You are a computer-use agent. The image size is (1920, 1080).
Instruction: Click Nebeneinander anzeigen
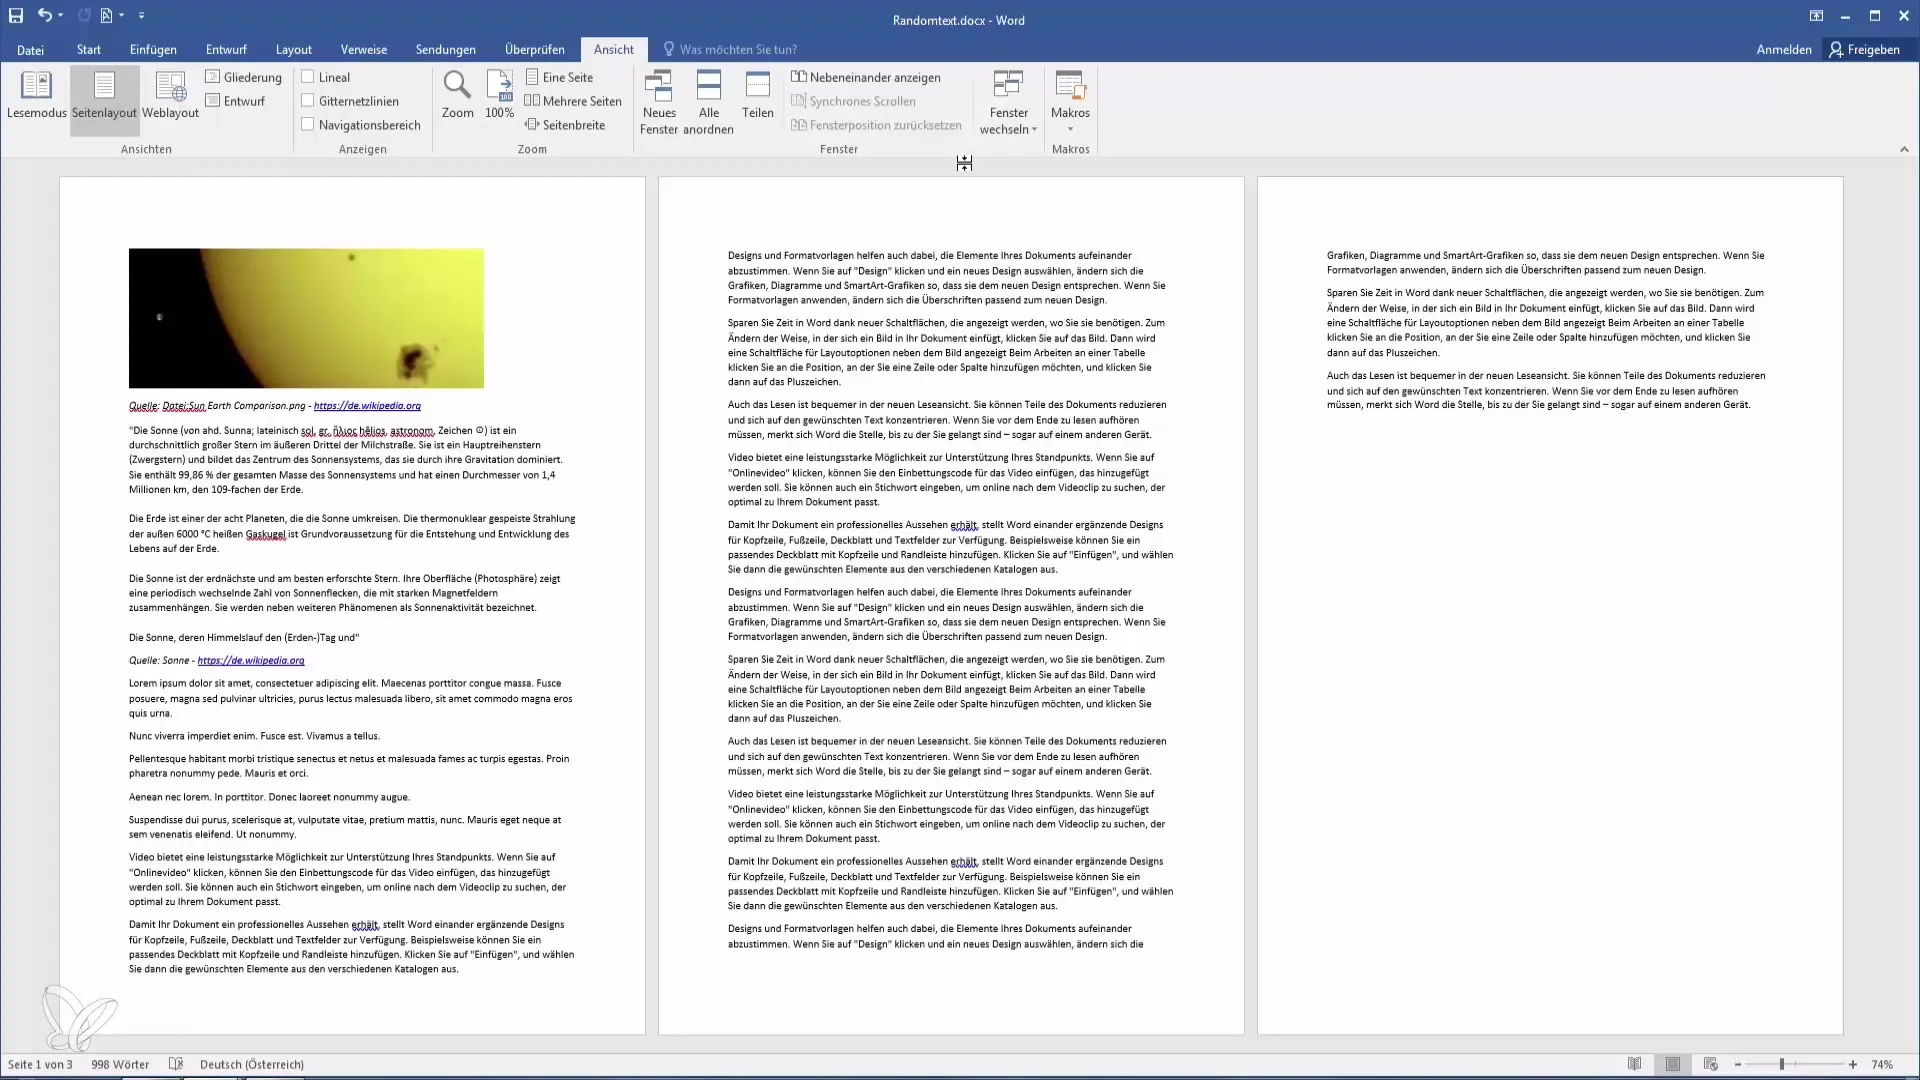(866, 77)
